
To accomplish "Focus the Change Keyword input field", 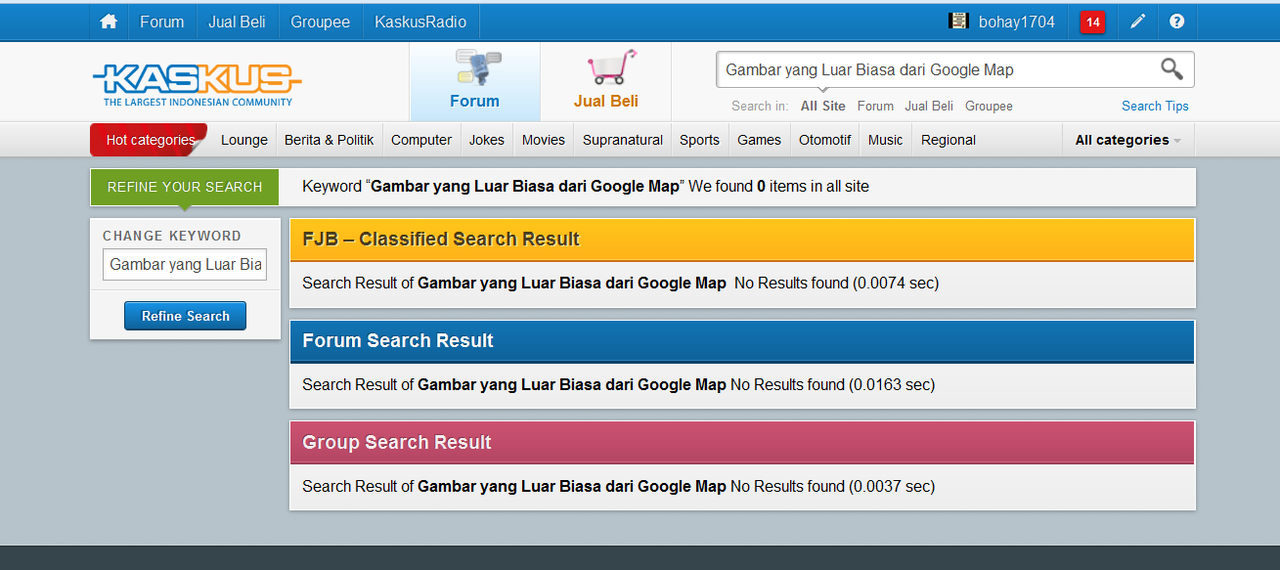I will click(185, 264).
